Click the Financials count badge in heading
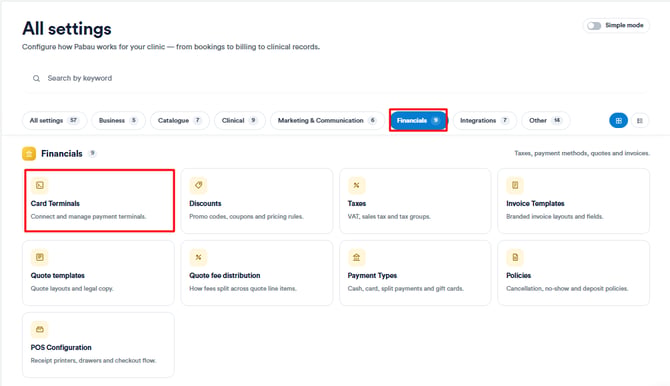The width and height of the screenshot is (670, 386). point(92,153)
